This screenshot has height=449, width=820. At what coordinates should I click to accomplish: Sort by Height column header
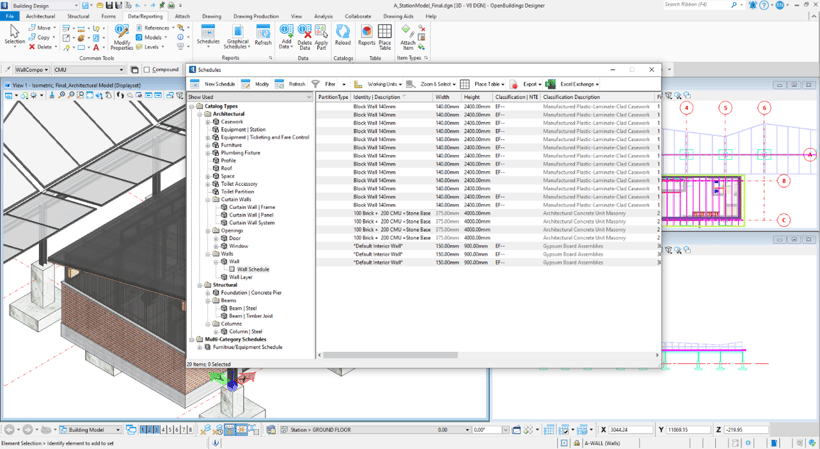[x=477, y=97]
